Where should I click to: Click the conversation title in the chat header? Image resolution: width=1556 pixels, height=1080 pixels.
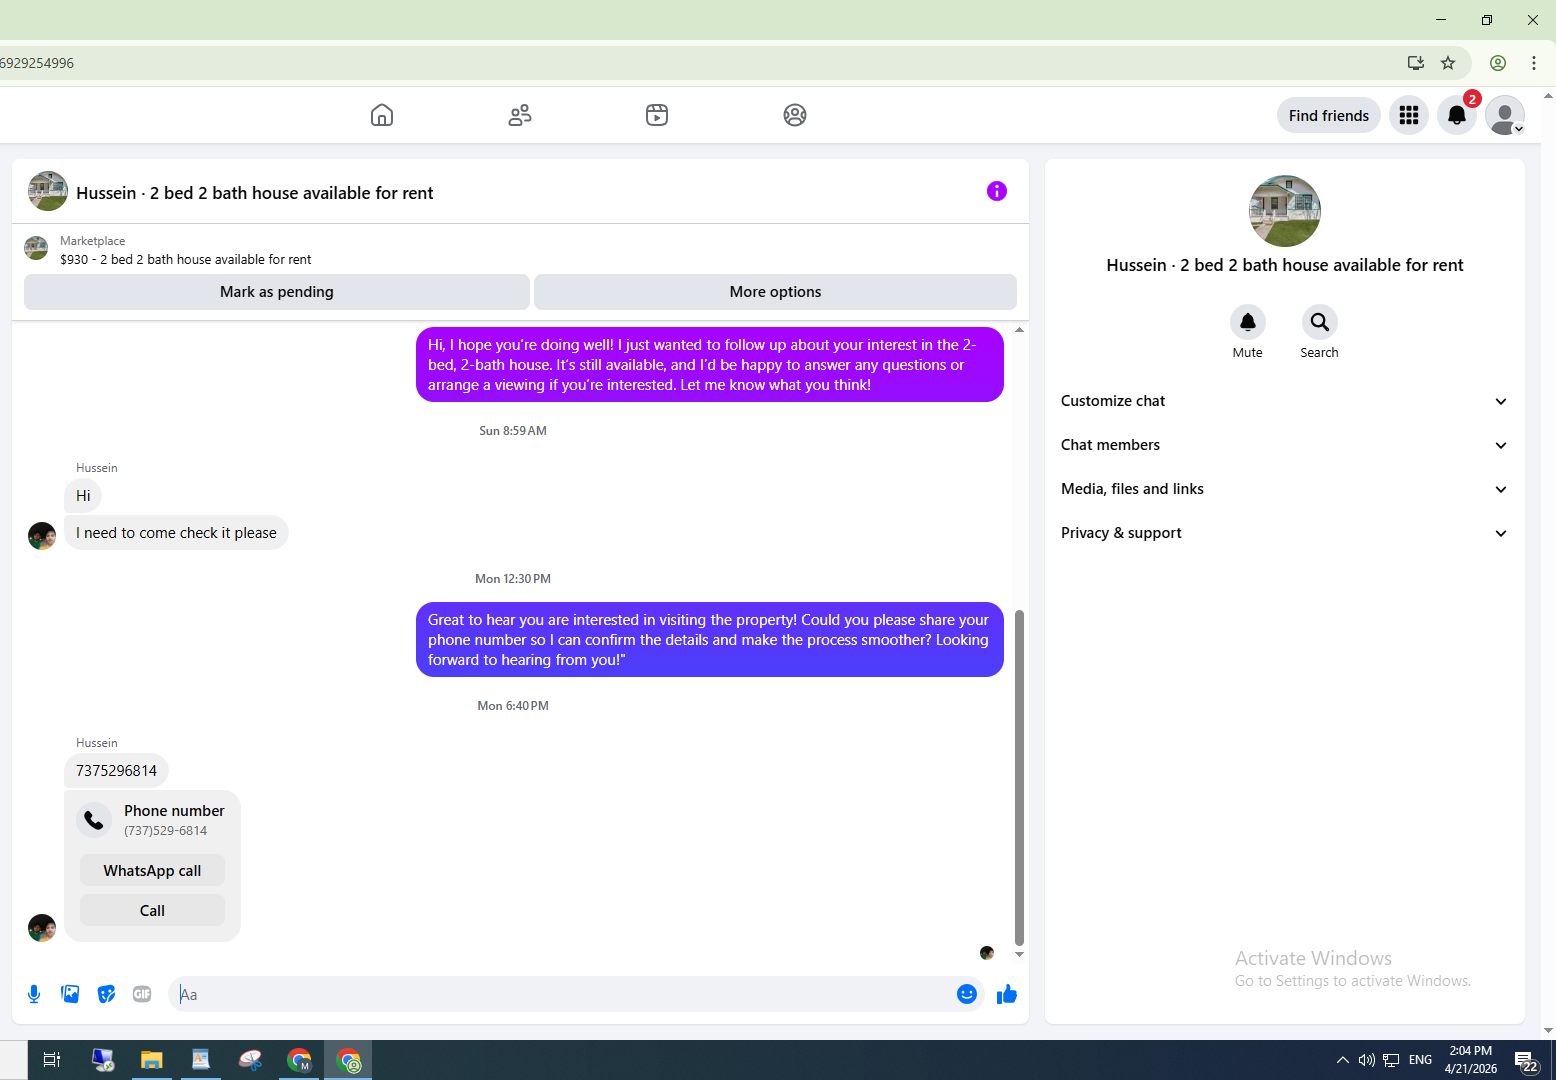[x=255, y=193]
